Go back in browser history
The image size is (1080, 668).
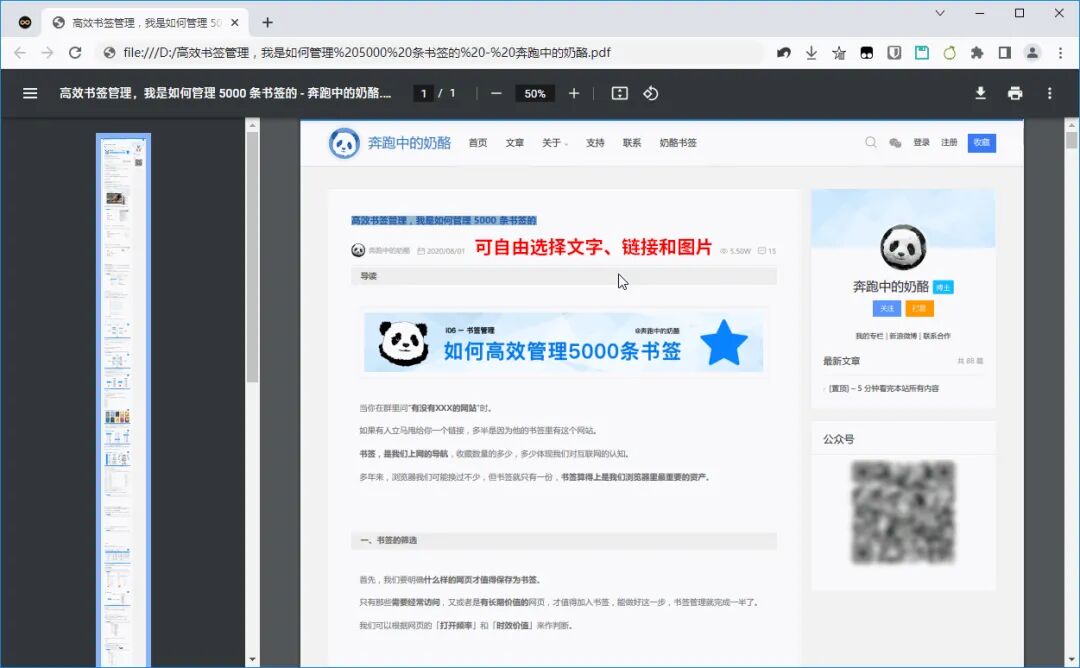(x=19, y=52)
